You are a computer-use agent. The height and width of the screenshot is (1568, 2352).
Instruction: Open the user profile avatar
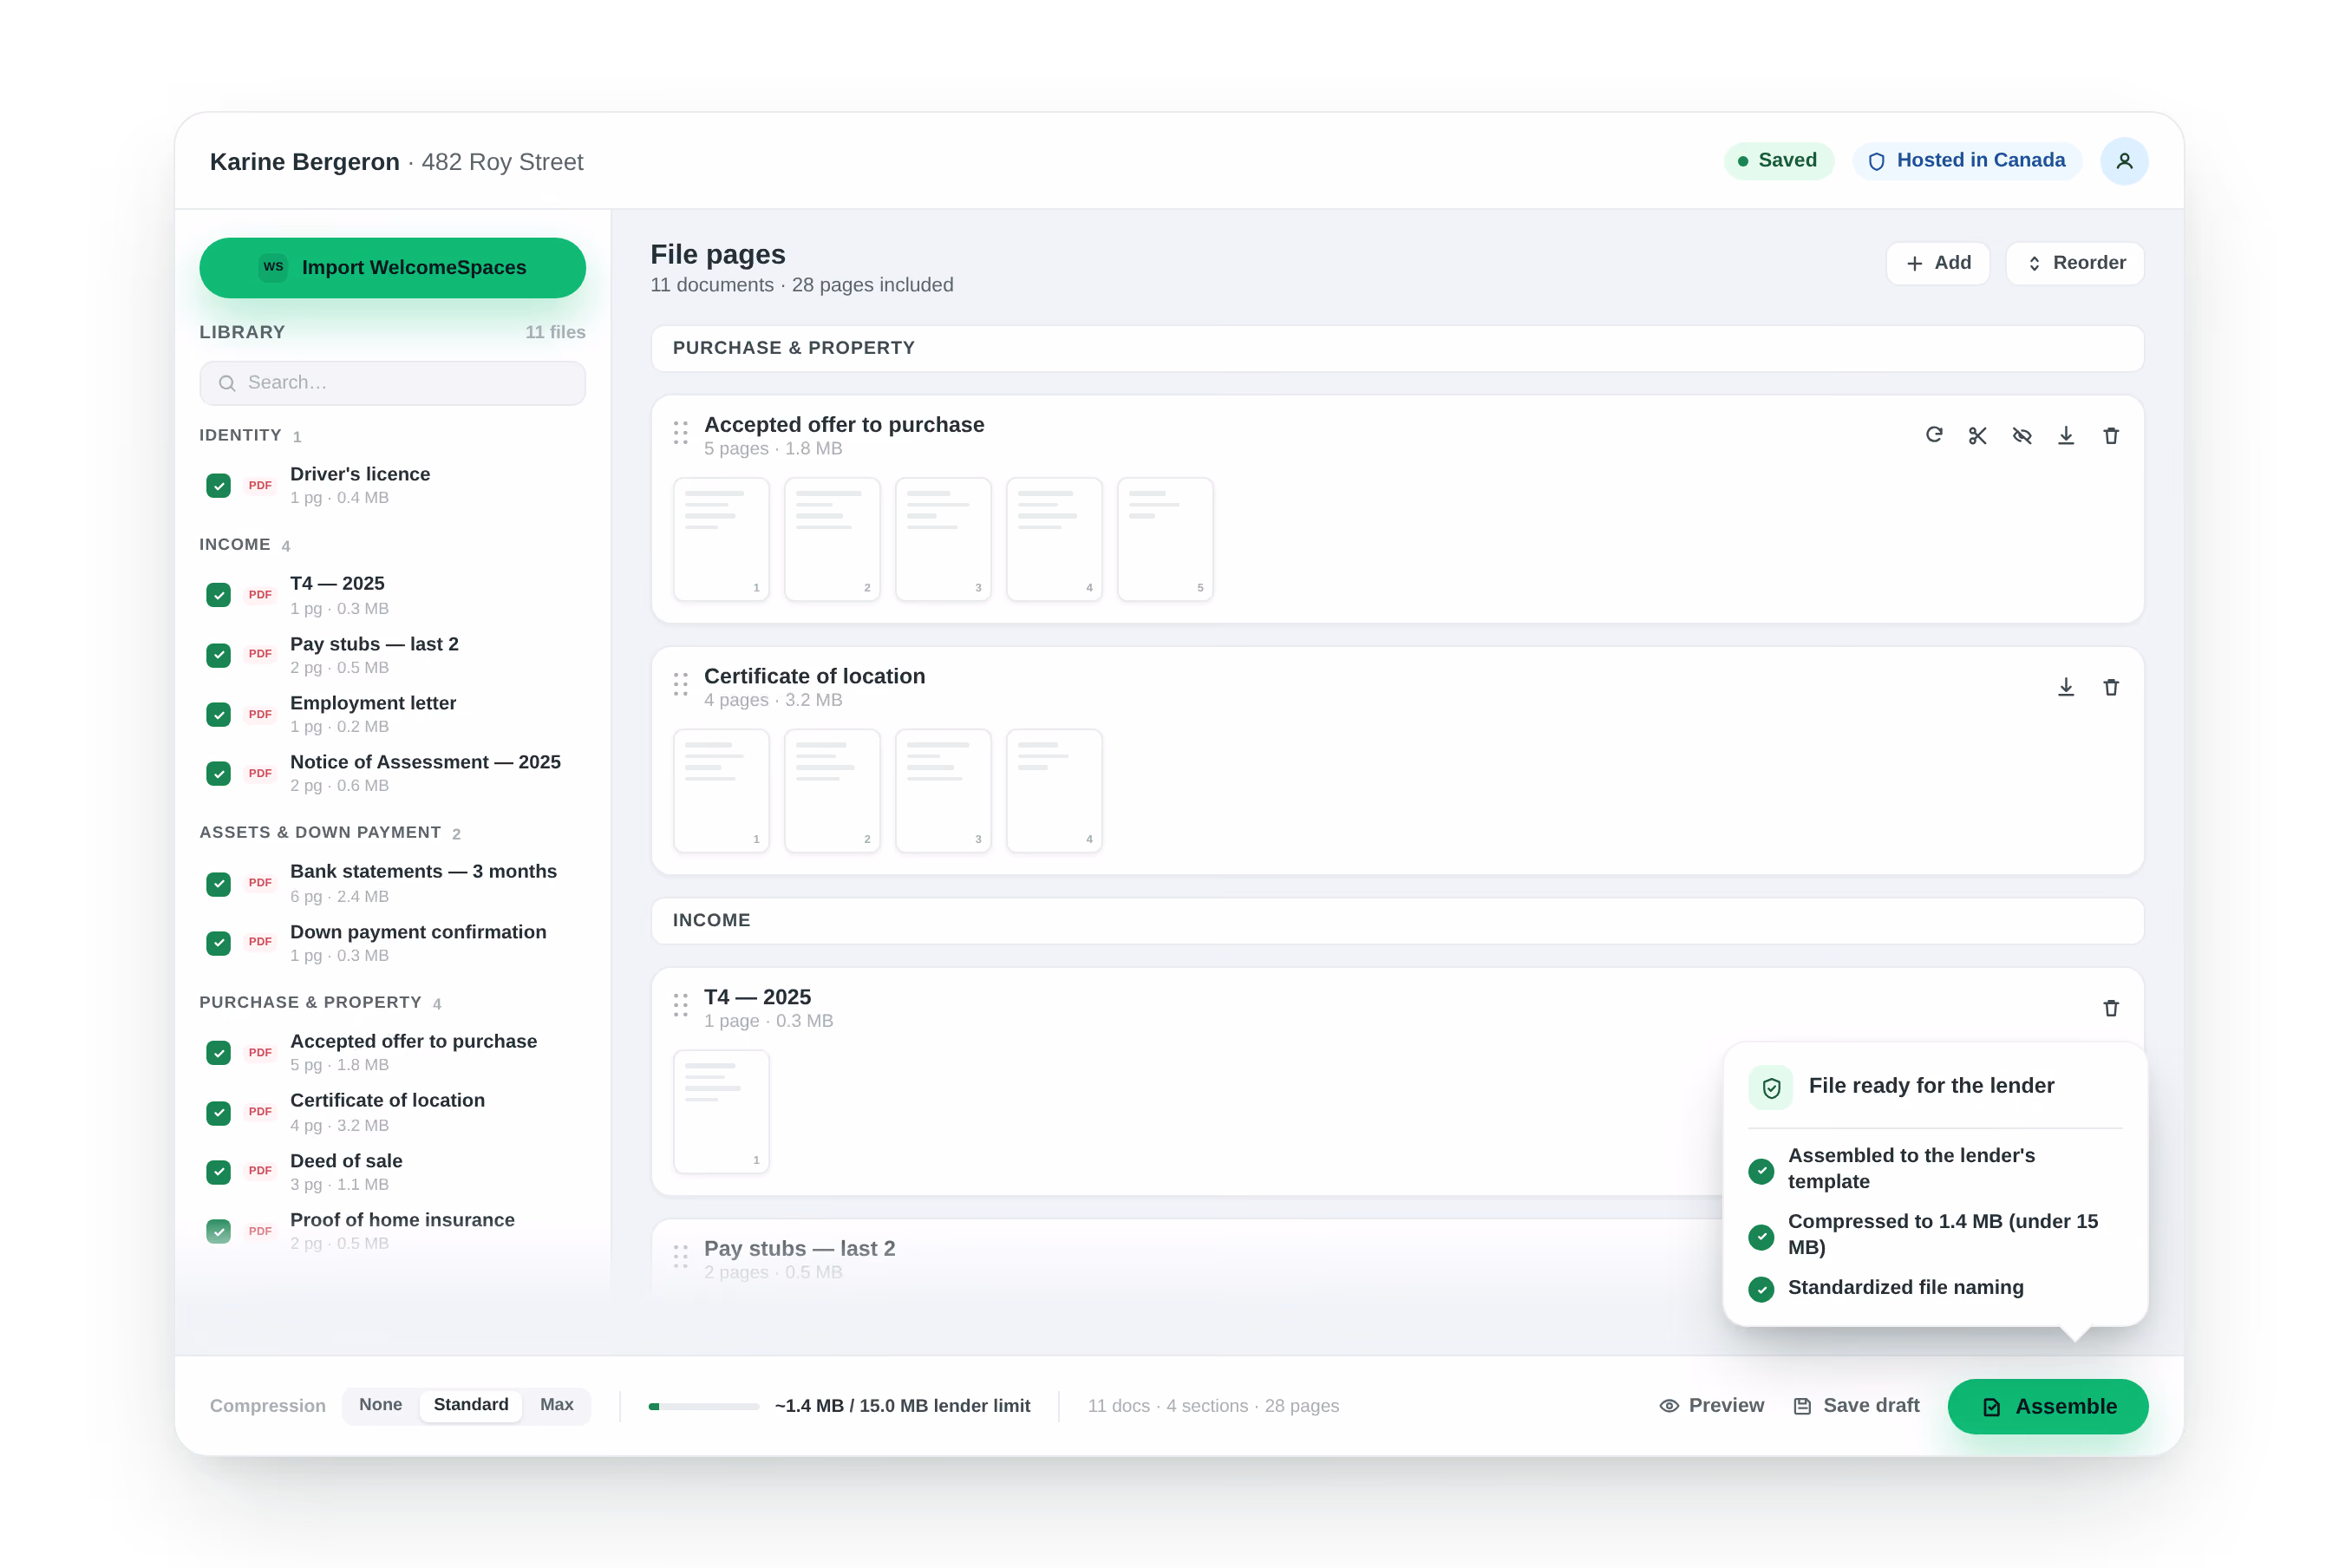click(2124, 161)
